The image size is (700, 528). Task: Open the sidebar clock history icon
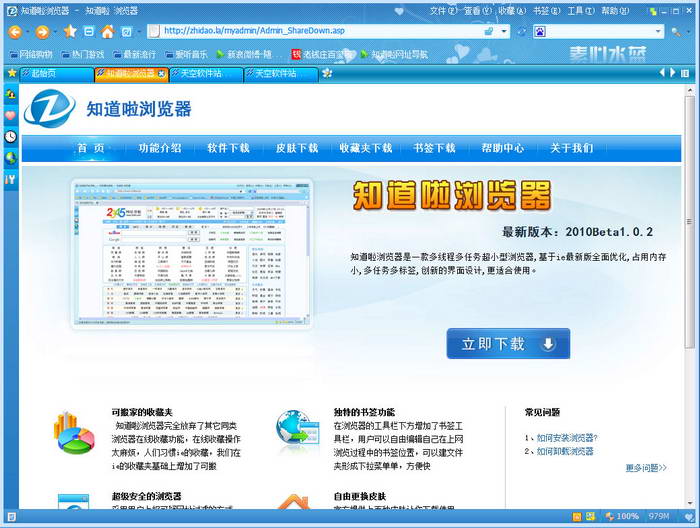click(10, 137)
